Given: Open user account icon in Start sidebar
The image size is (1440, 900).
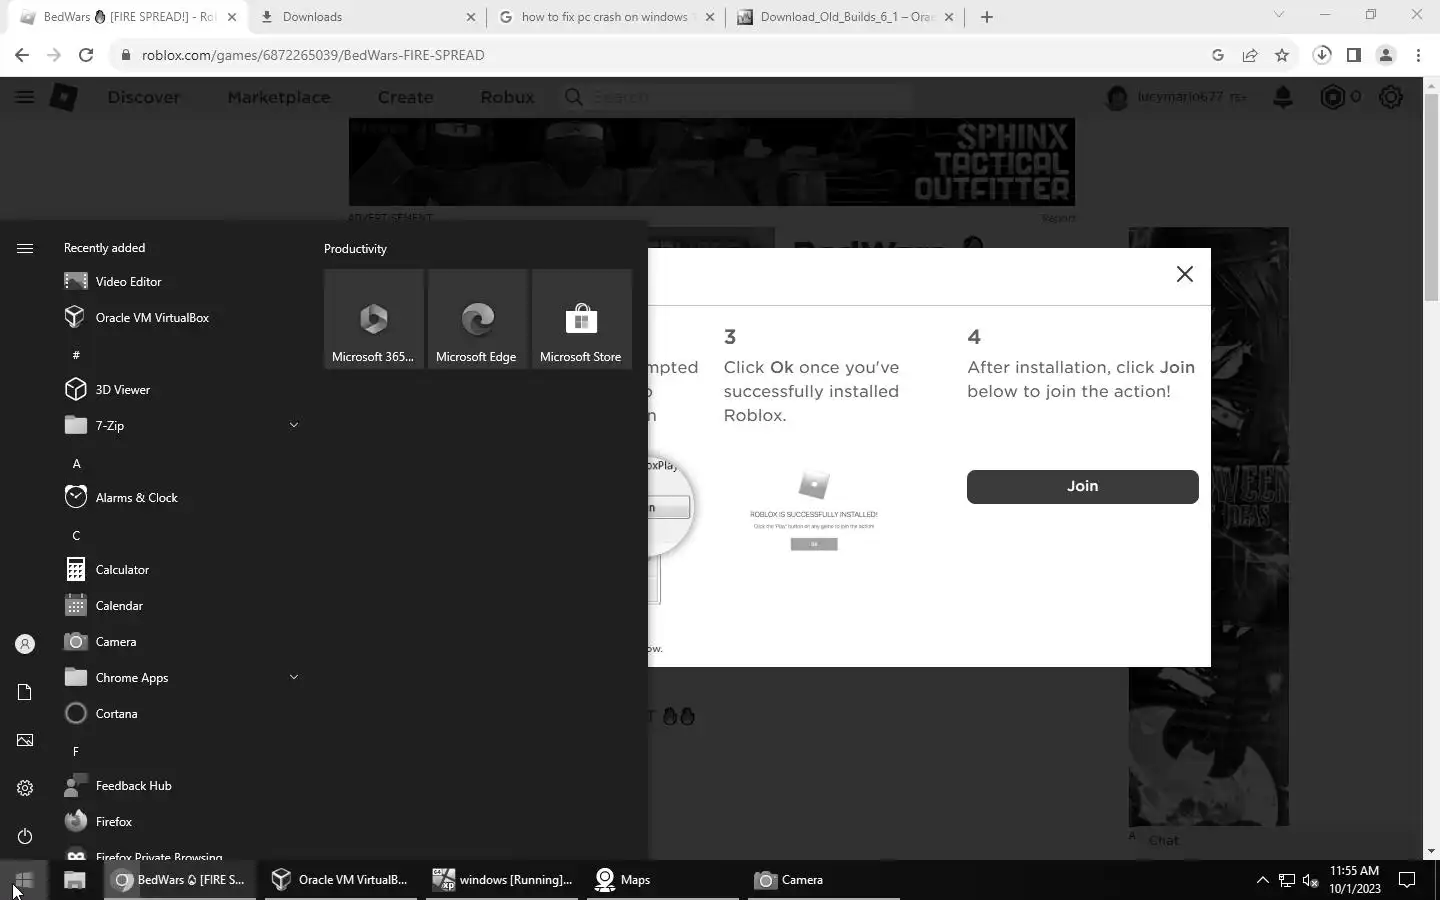Looking at the screenshot, I should pos(25,644).
